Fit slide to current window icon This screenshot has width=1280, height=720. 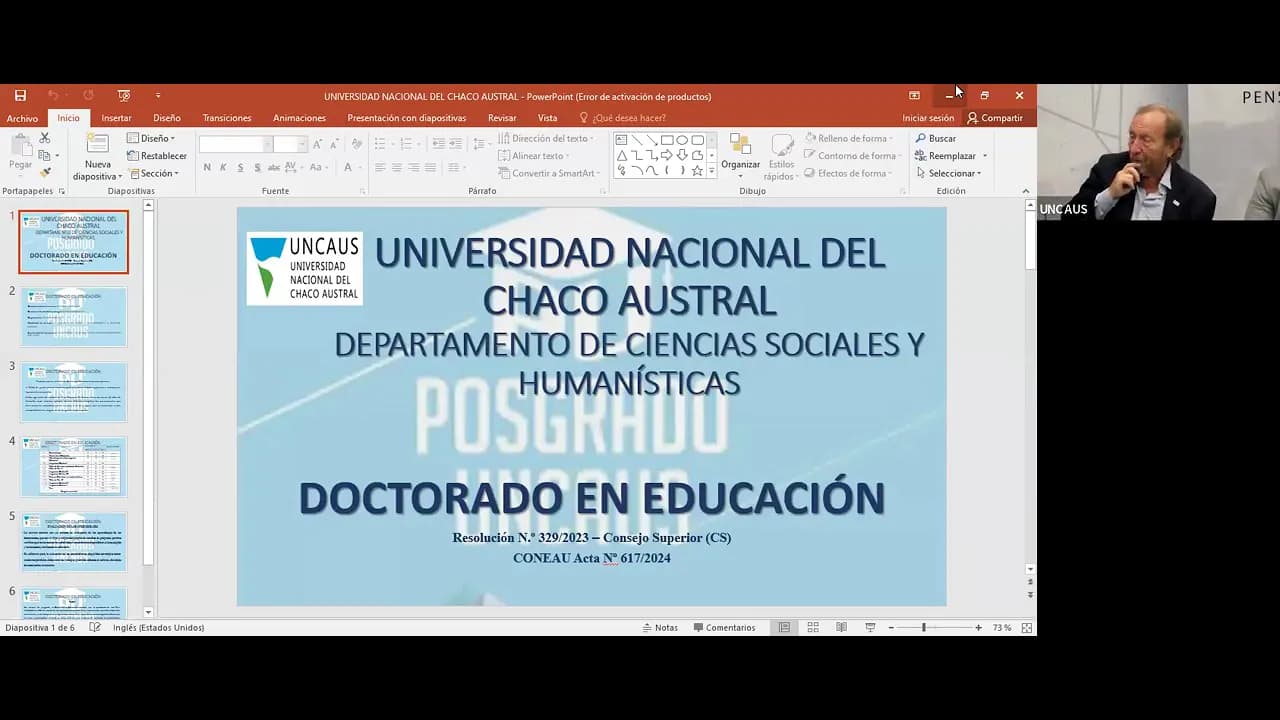(1025, 628)
